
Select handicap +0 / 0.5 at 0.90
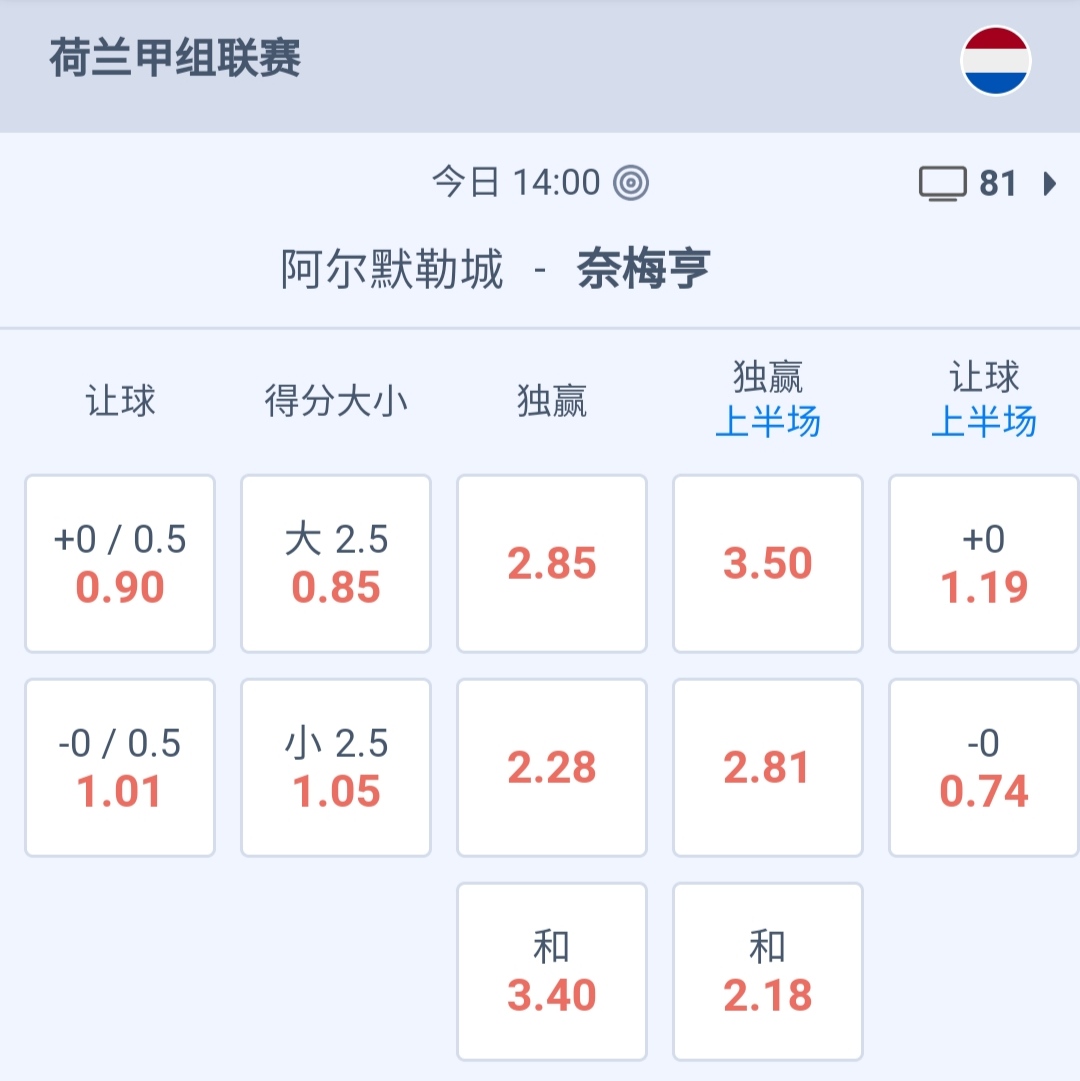[x=120, y=564]
